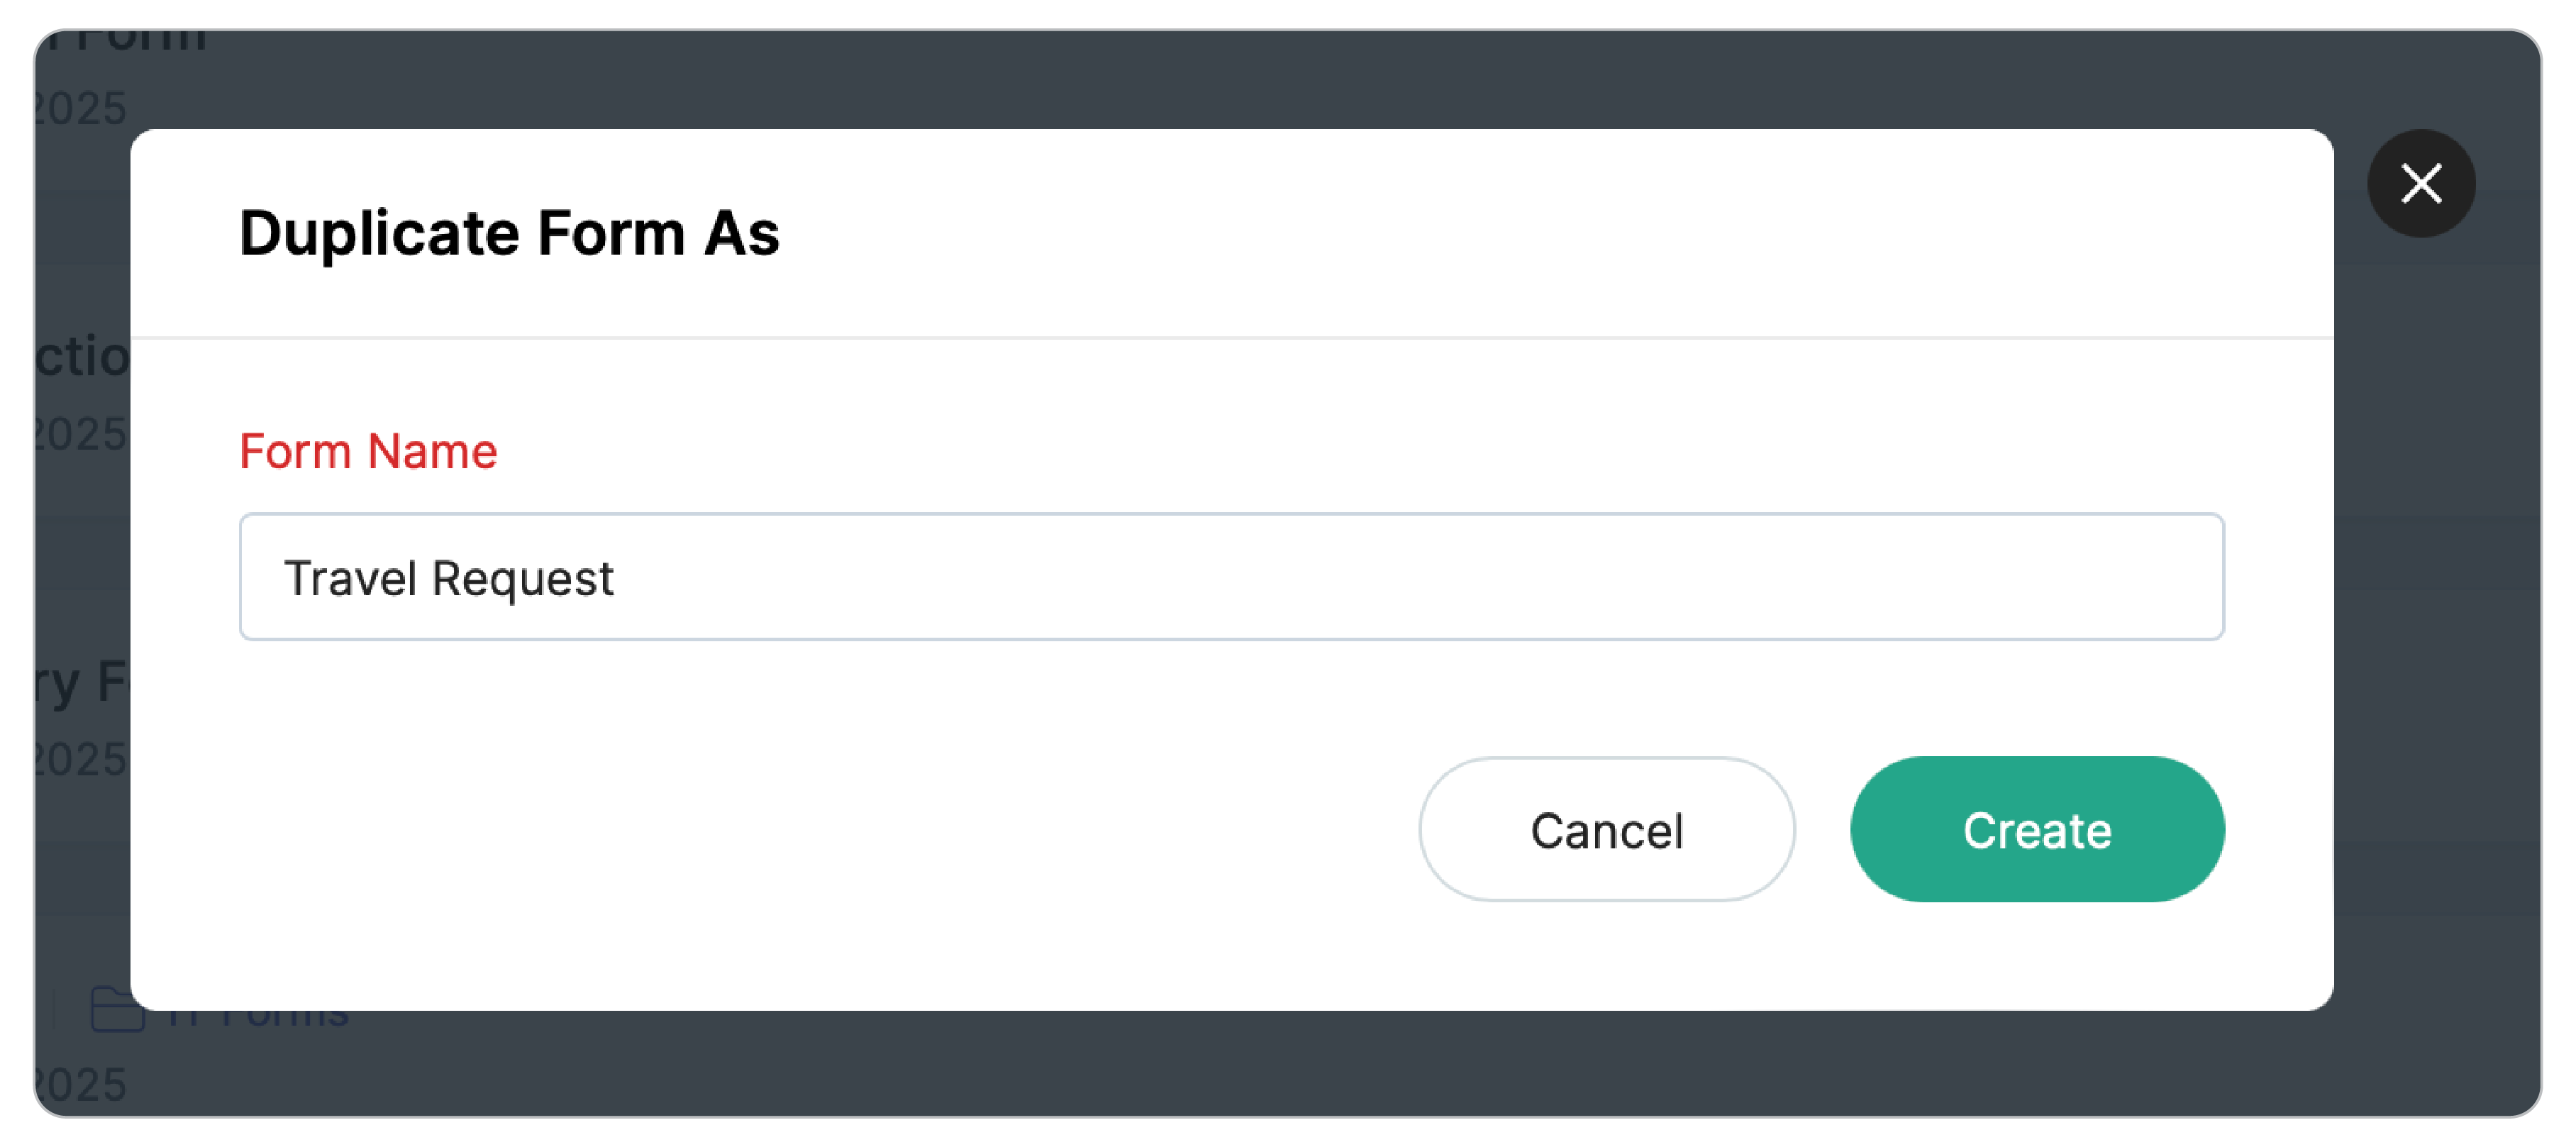Image resolution: width=2576 pixels, height=1147 pixels.
Task: Close the Duplicate Form As dialog
Action: 2420,184
